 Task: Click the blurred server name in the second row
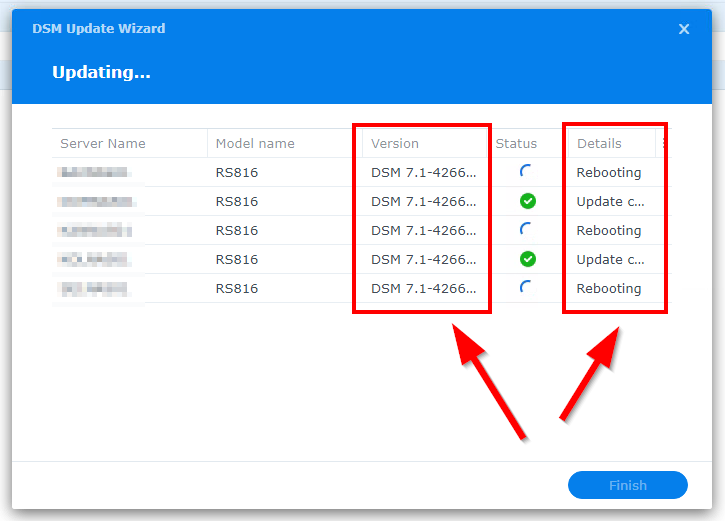pos(97,201)
